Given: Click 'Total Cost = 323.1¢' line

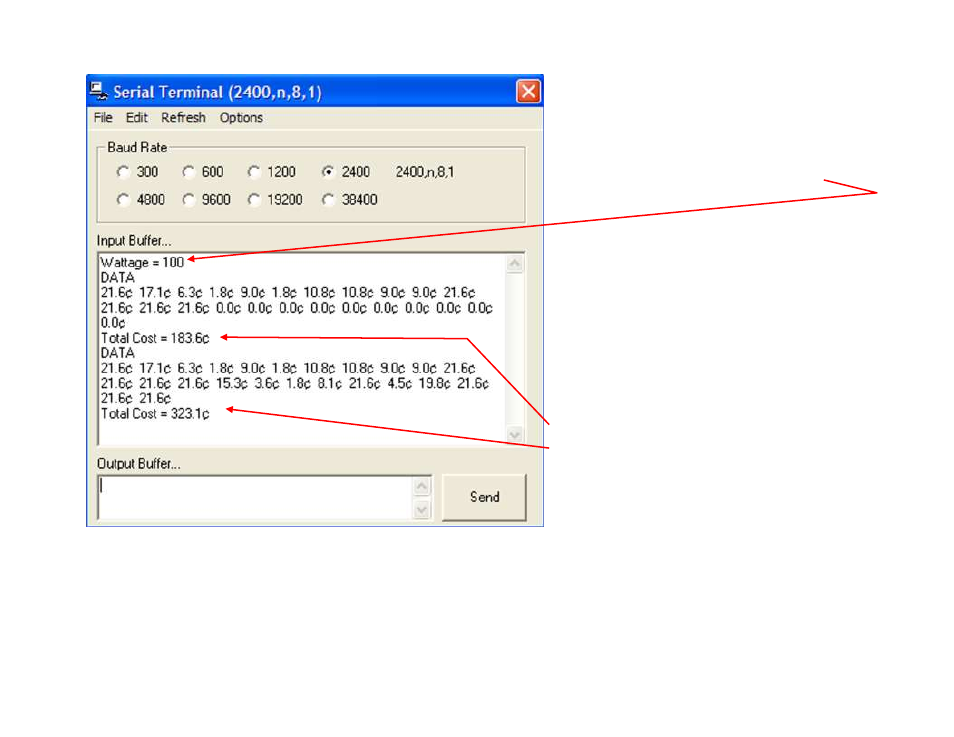Looking at the screenshot, I should coord(155,414).
